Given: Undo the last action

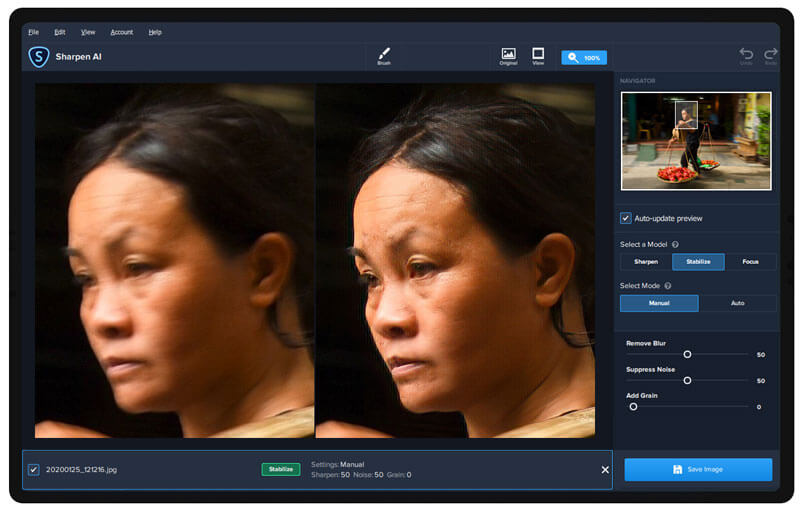Looking at the screenshot, I should coord(746,56).
